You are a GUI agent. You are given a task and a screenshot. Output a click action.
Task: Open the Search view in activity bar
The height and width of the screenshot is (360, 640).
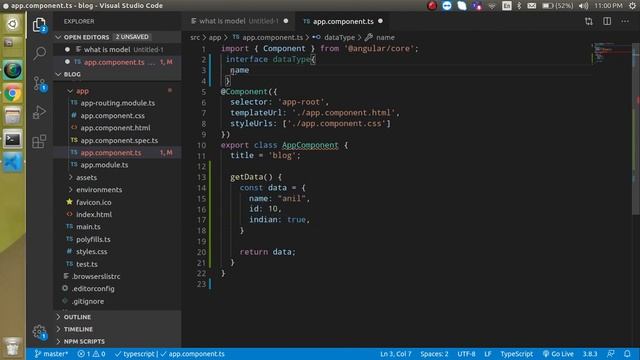(x=40, y=53)
